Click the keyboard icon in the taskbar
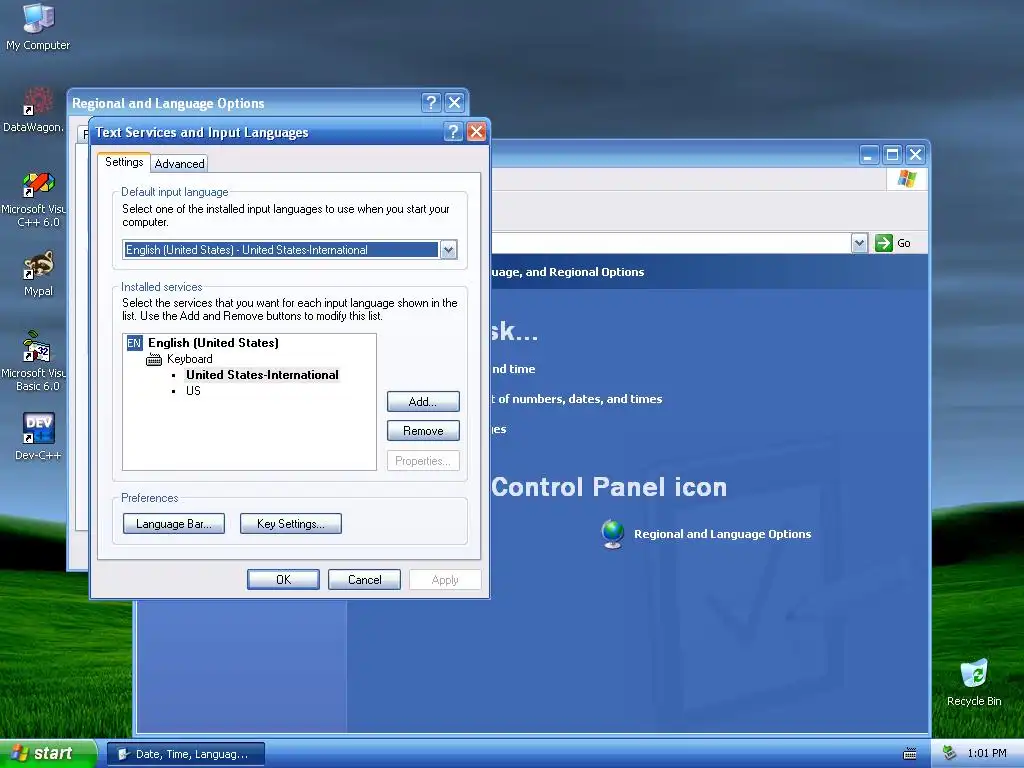The height and width of the screenshot is (768, 1024). click(x=910, y=754)
